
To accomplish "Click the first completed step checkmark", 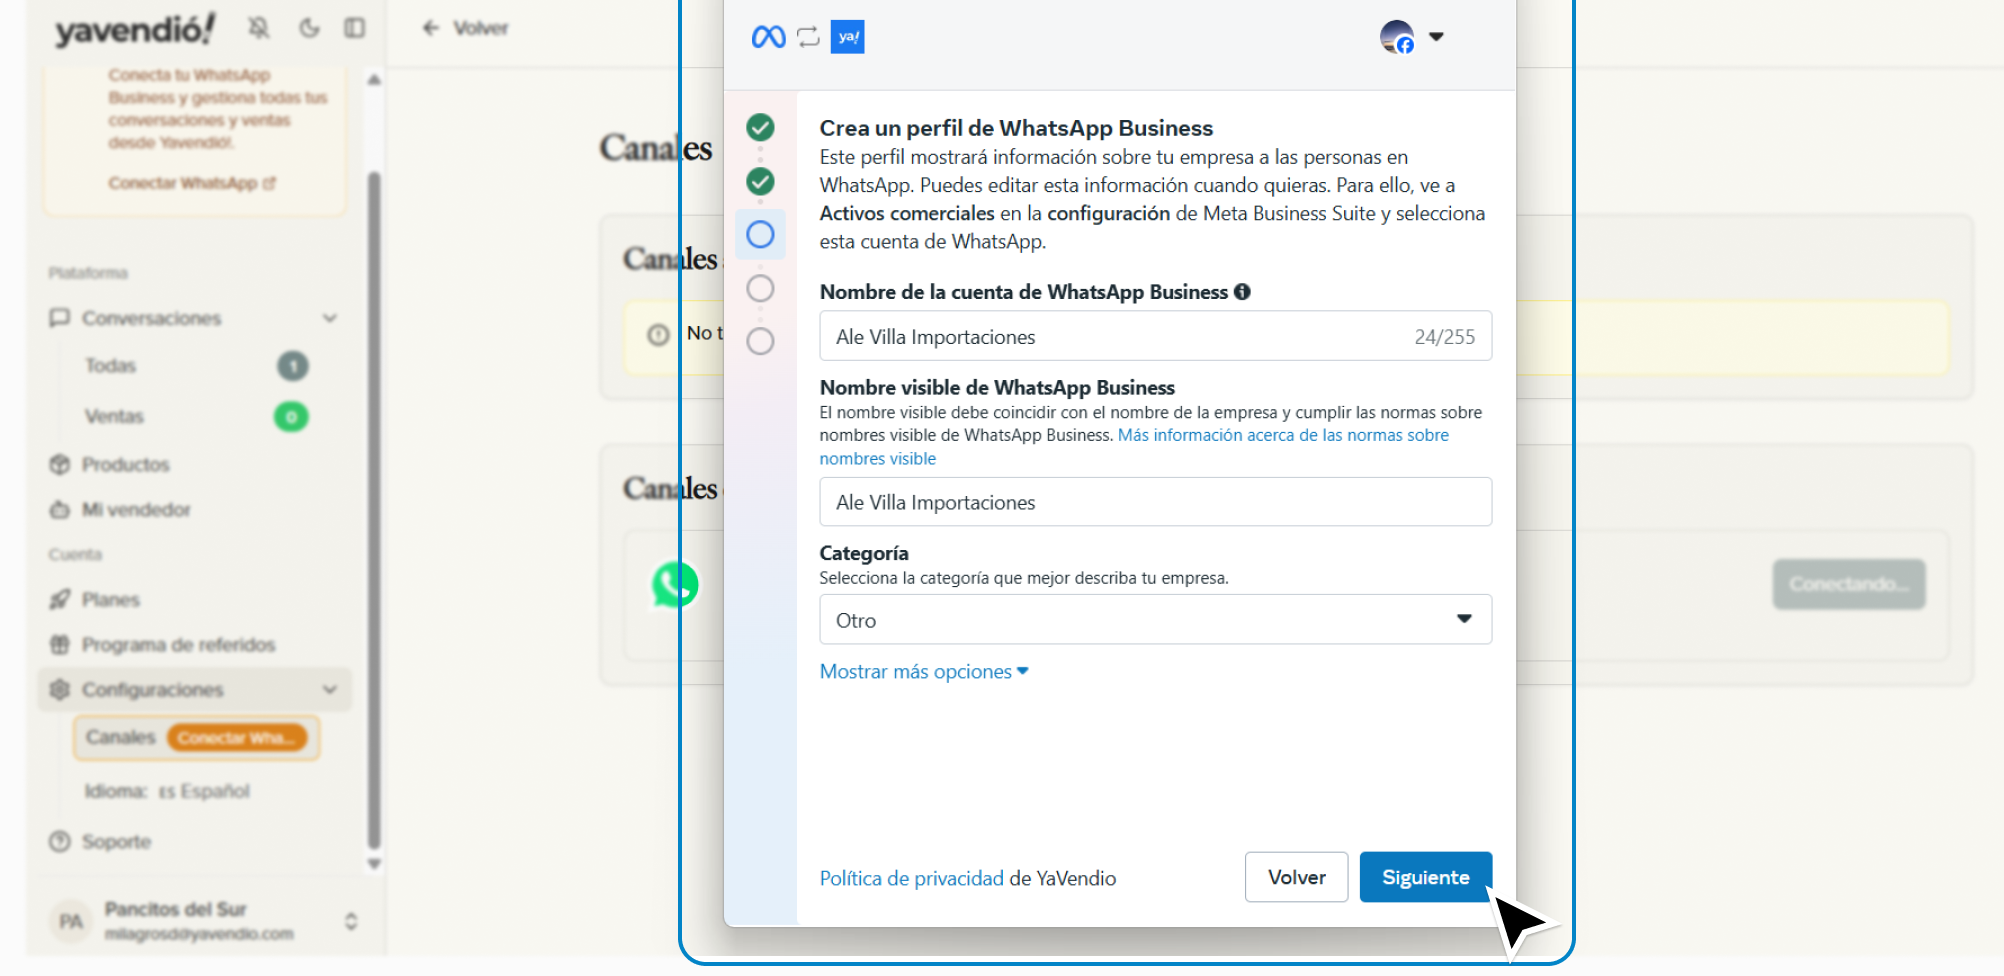I will click(760, 127).
